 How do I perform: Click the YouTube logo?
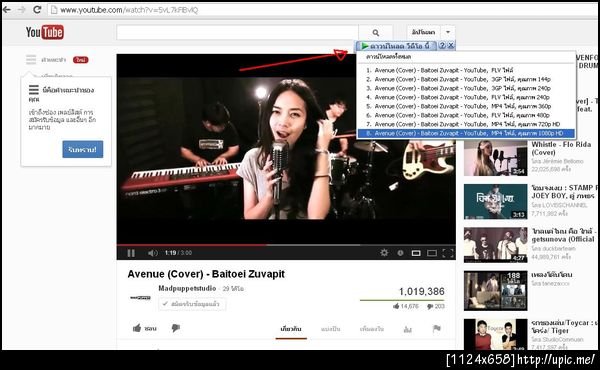click(44, 32)
